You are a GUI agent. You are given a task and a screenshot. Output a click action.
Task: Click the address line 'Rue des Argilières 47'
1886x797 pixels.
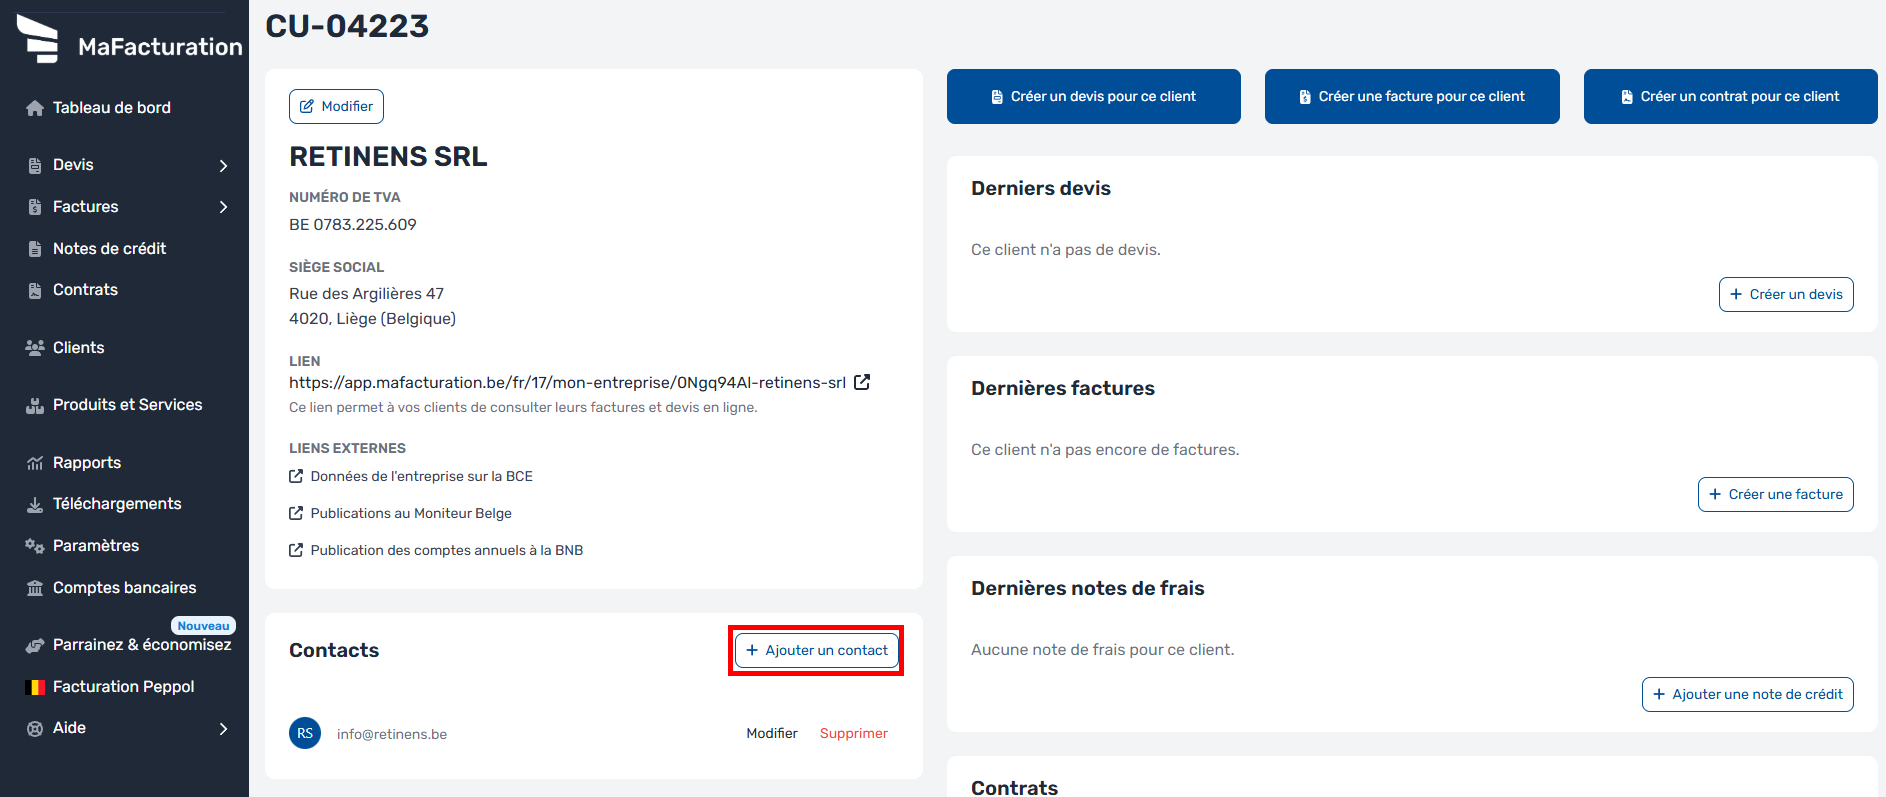coord(366,294)
